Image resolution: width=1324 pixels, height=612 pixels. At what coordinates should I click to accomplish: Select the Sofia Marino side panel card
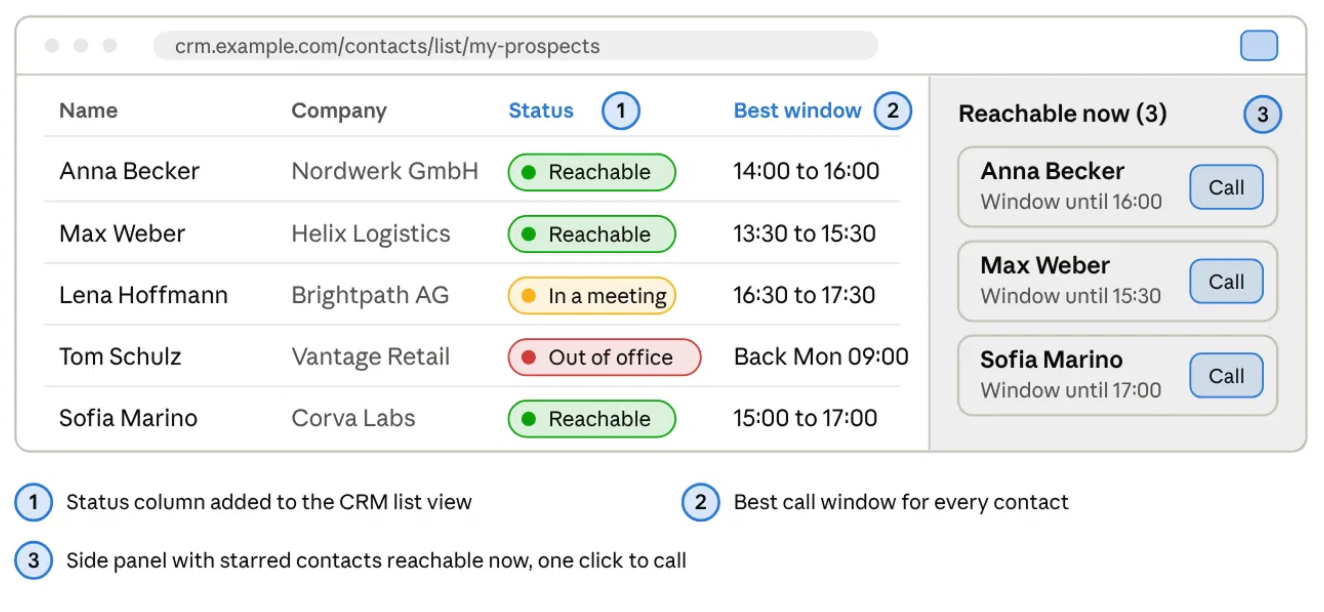(1117, 376)
